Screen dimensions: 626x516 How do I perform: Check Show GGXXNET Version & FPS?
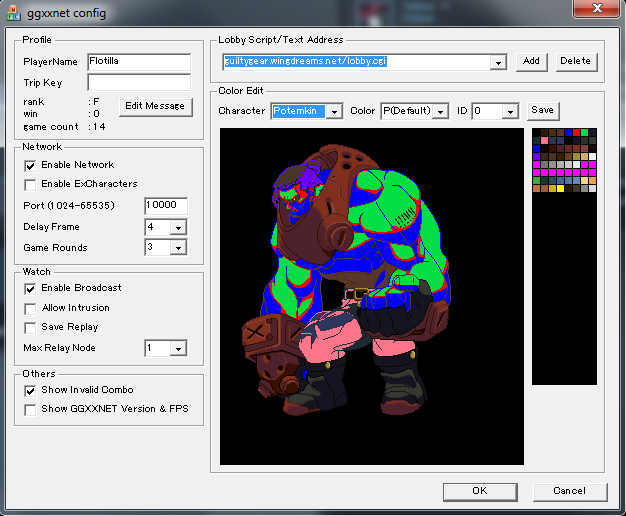pyautogui.click(x=30, y=409)
